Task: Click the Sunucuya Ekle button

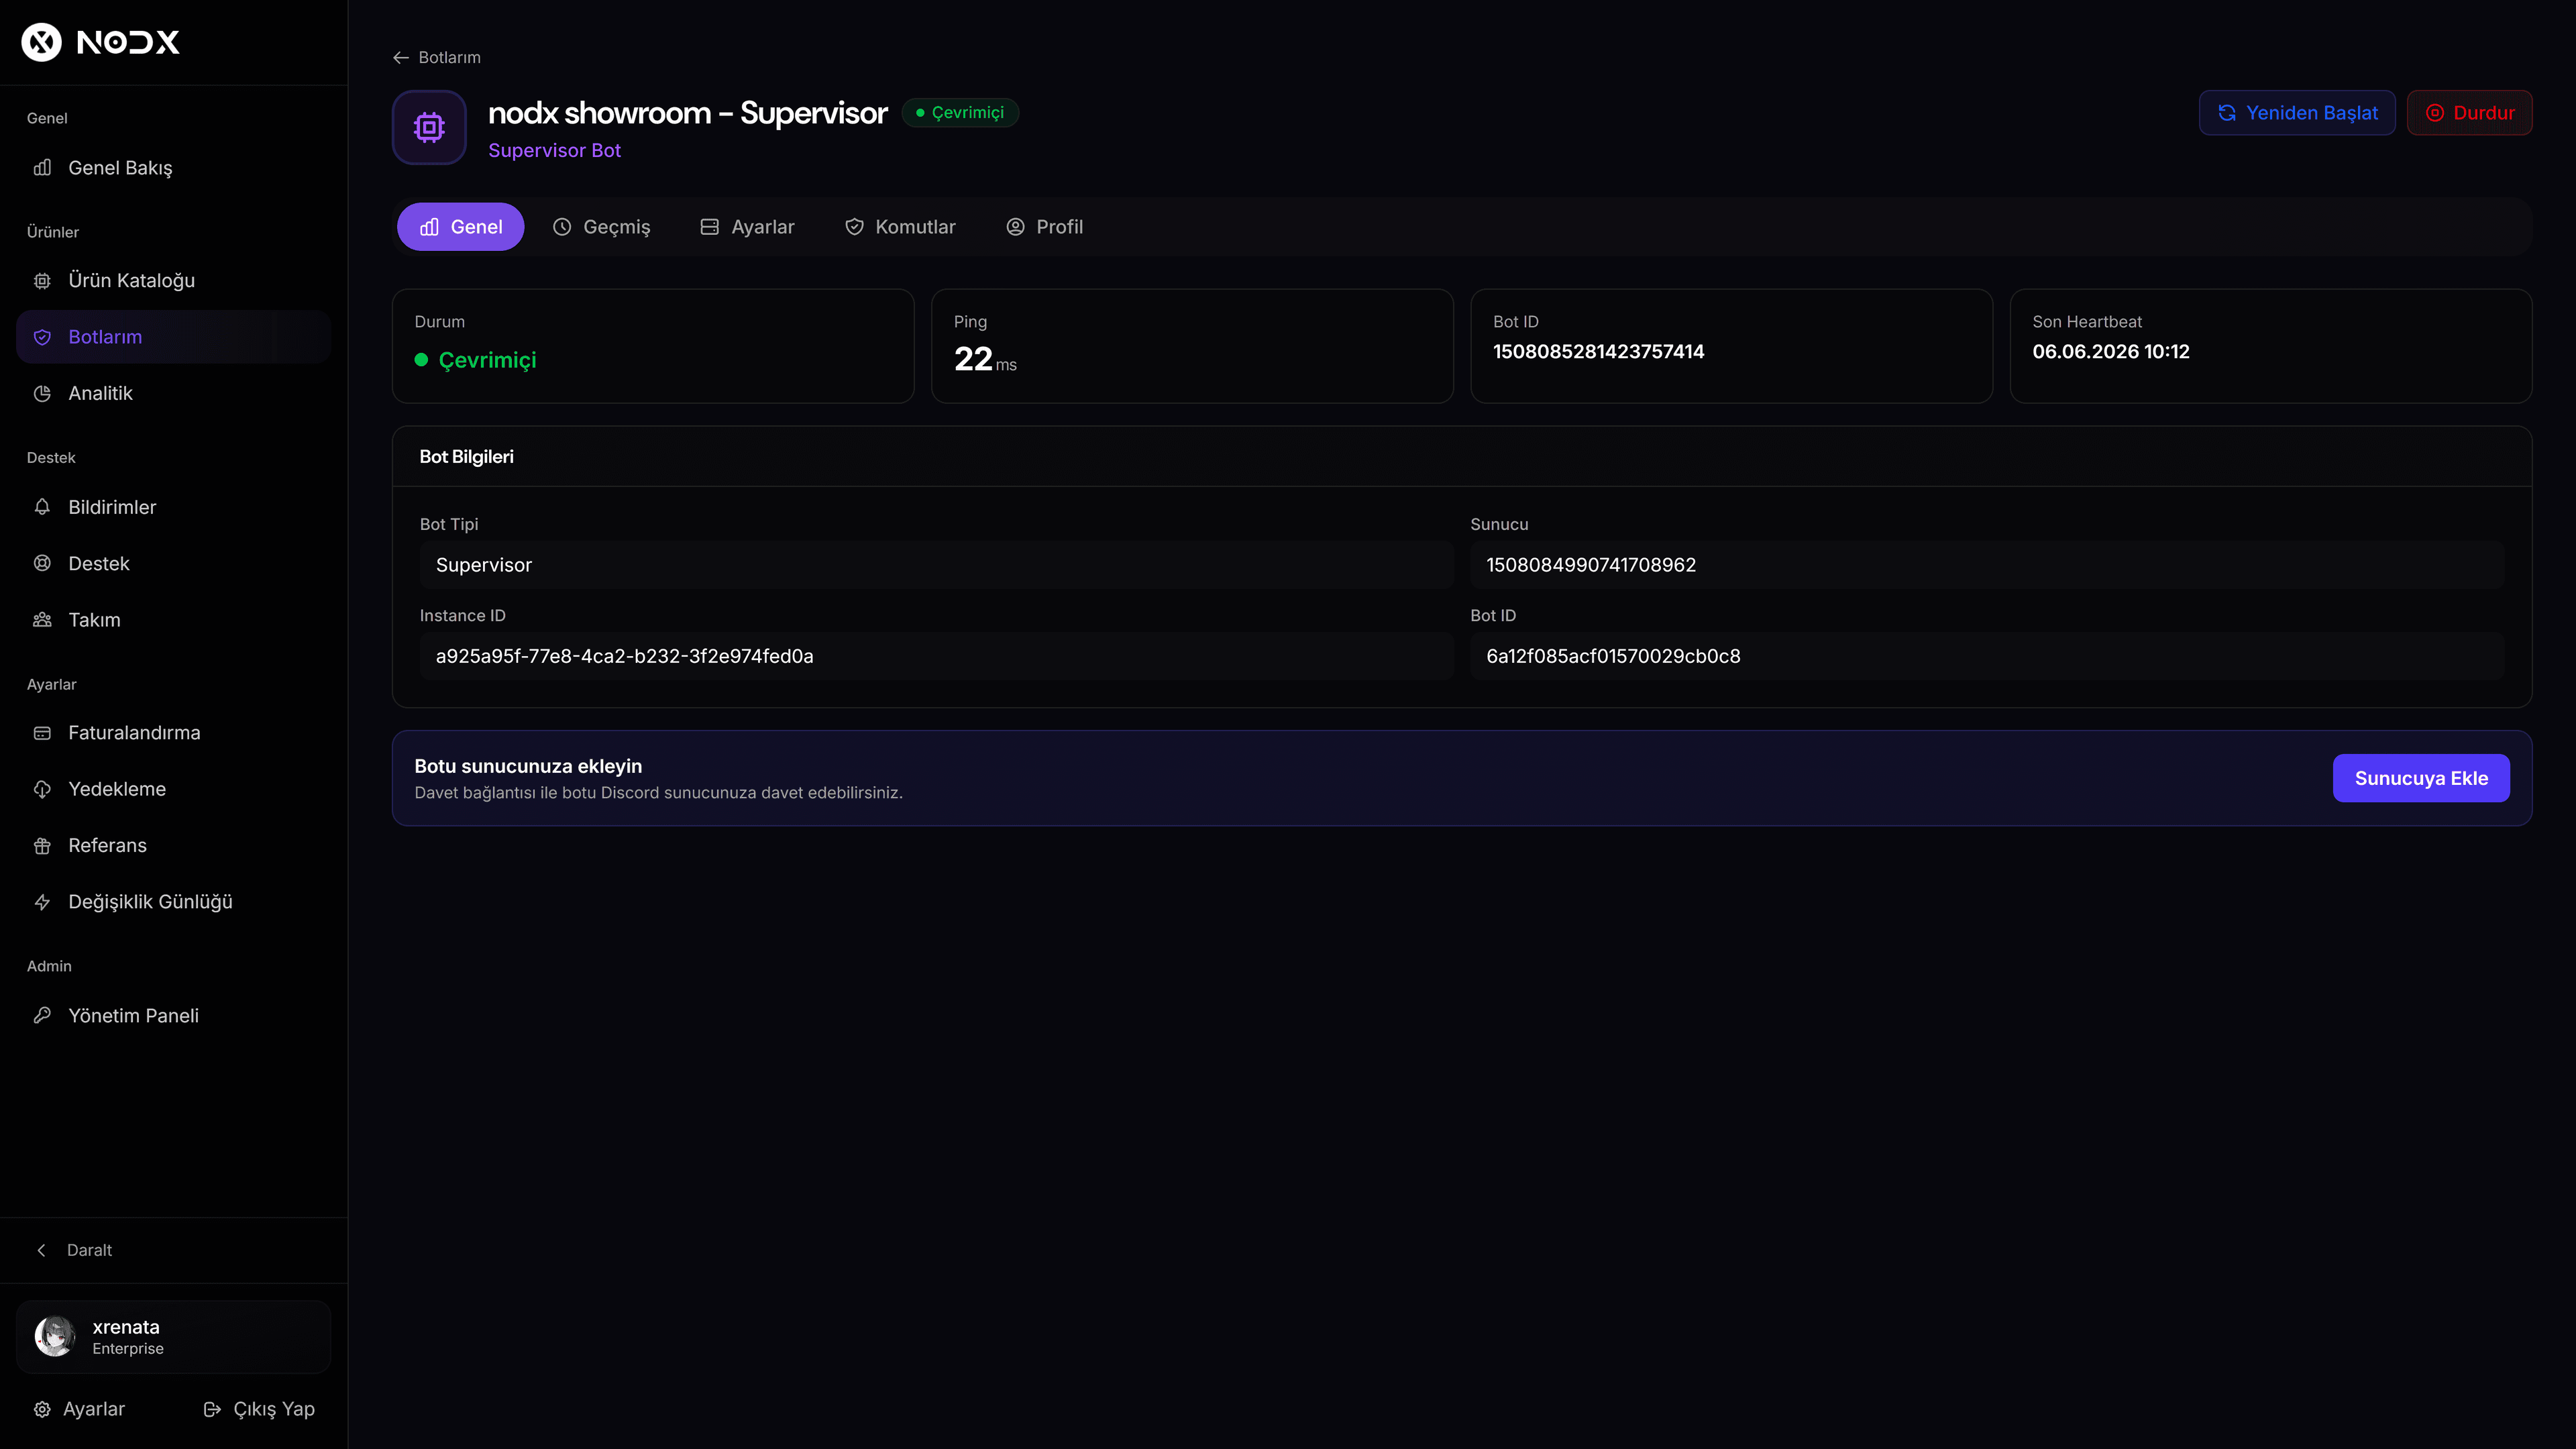Action: (x=2421, y=778)
